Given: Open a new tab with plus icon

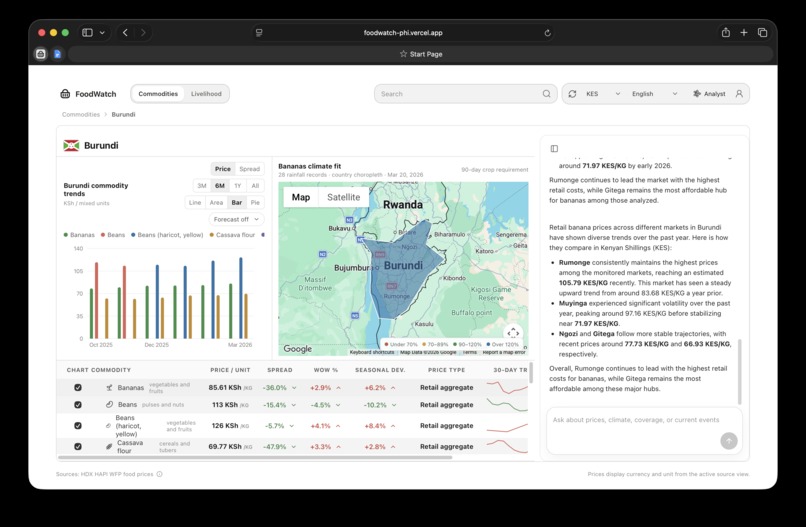Looking at the screenshot, I should 744,32.
